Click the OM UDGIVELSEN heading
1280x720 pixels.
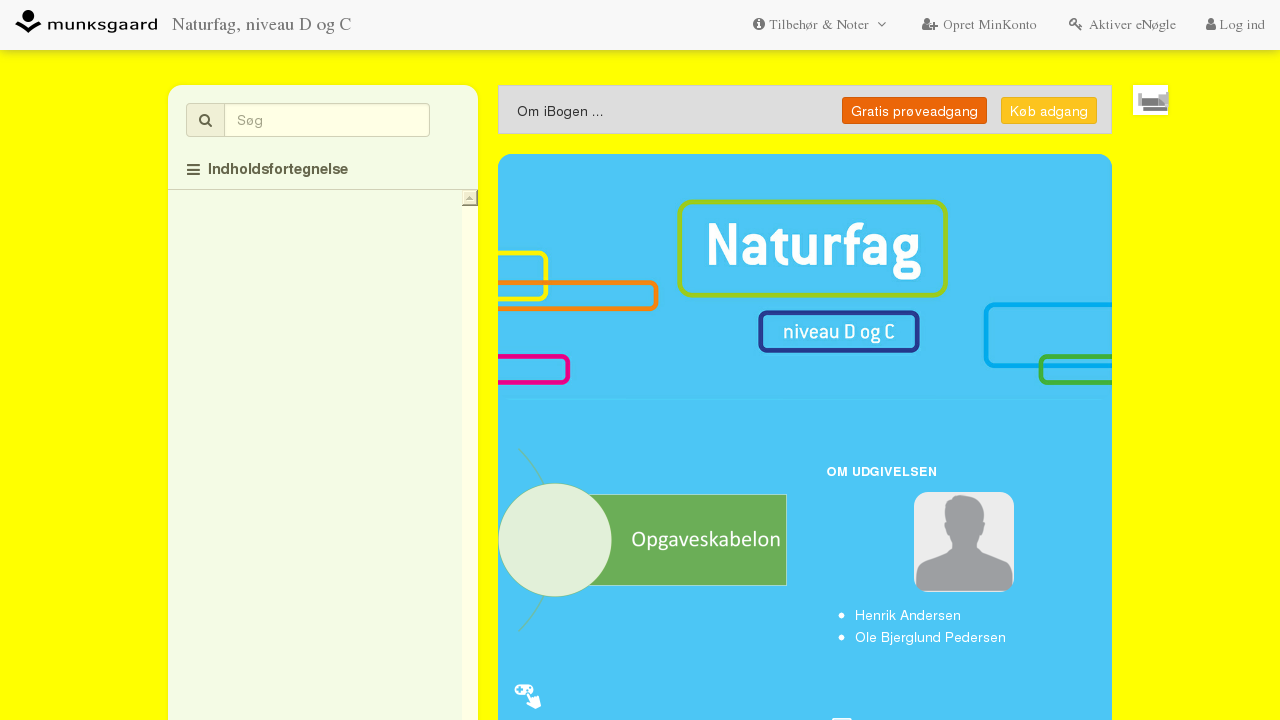tap(881, 472)
